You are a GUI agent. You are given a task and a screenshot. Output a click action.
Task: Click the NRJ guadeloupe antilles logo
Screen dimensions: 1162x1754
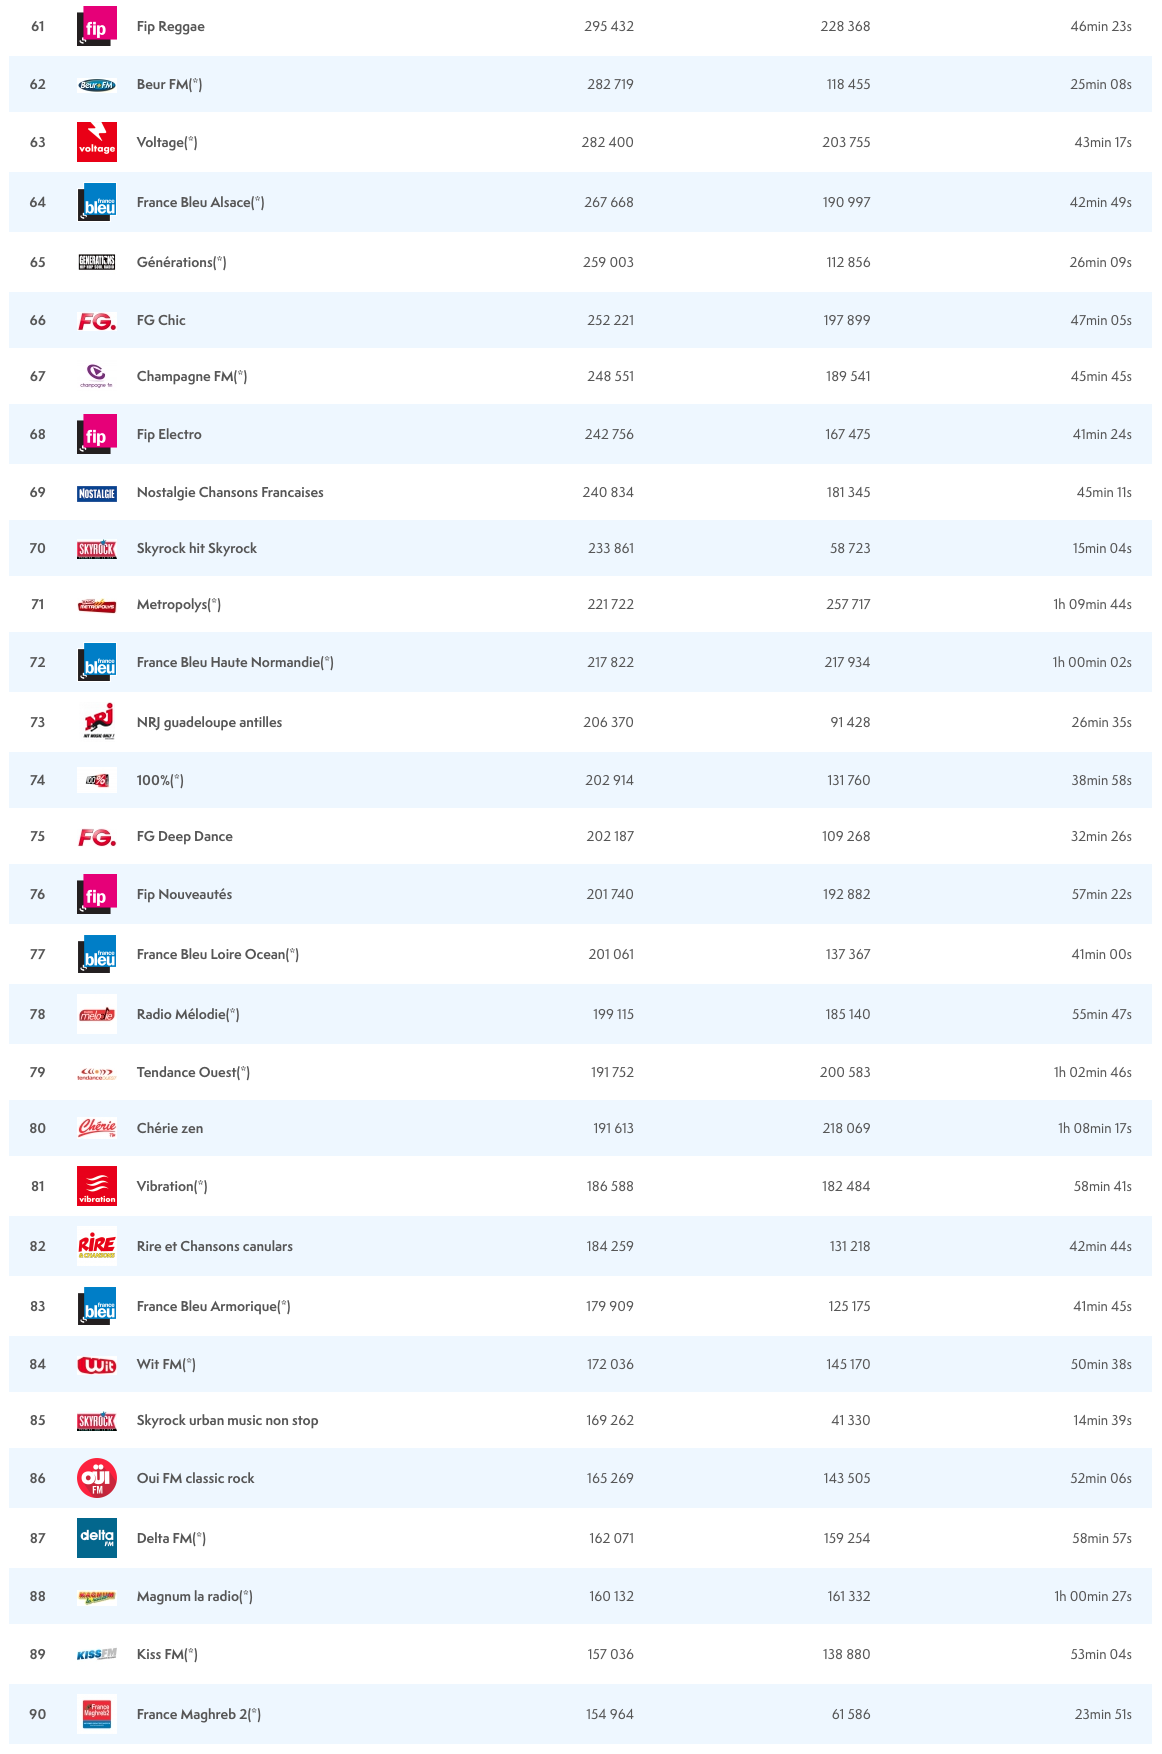click(x=97, y=721)
